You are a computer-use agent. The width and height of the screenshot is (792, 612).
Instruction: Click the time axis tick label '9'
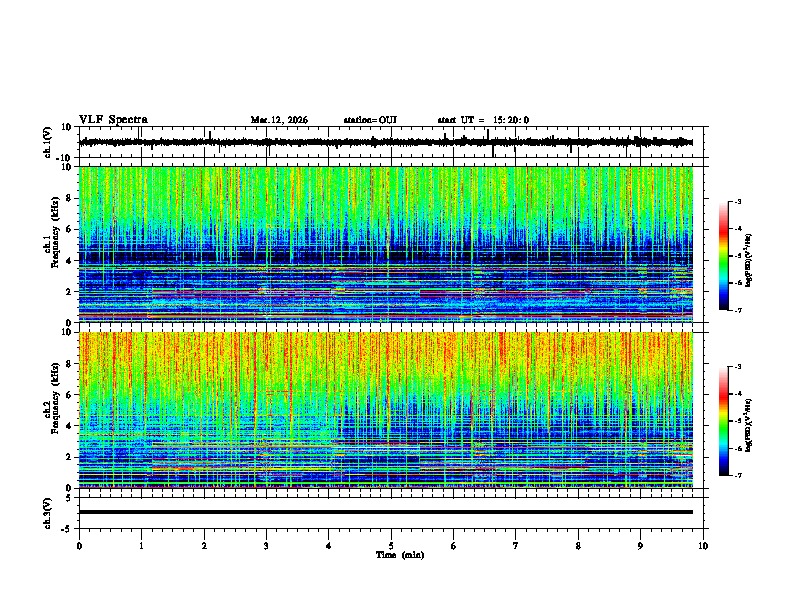(640, 546)
